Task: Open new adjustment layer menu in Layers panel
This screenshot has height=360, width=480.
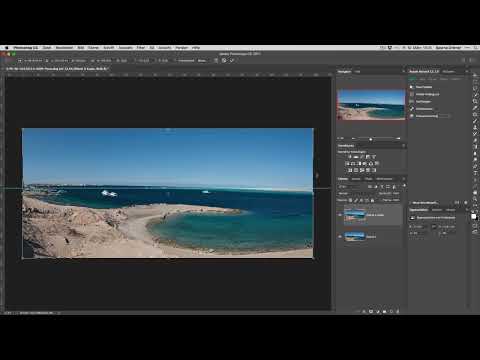Action: 378,311
